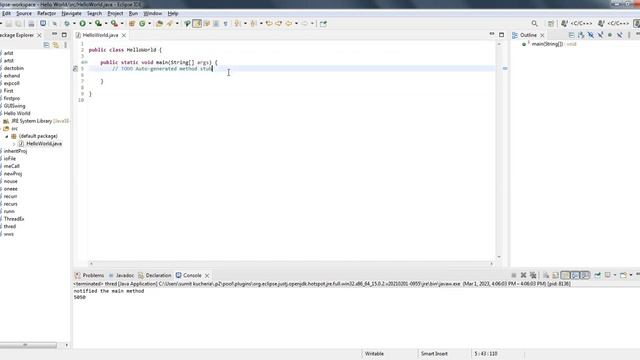Open the New Java Class dropdown arrow
This screenshot has width=640, height=360.
pyautogui.click(x=150, y=24)
